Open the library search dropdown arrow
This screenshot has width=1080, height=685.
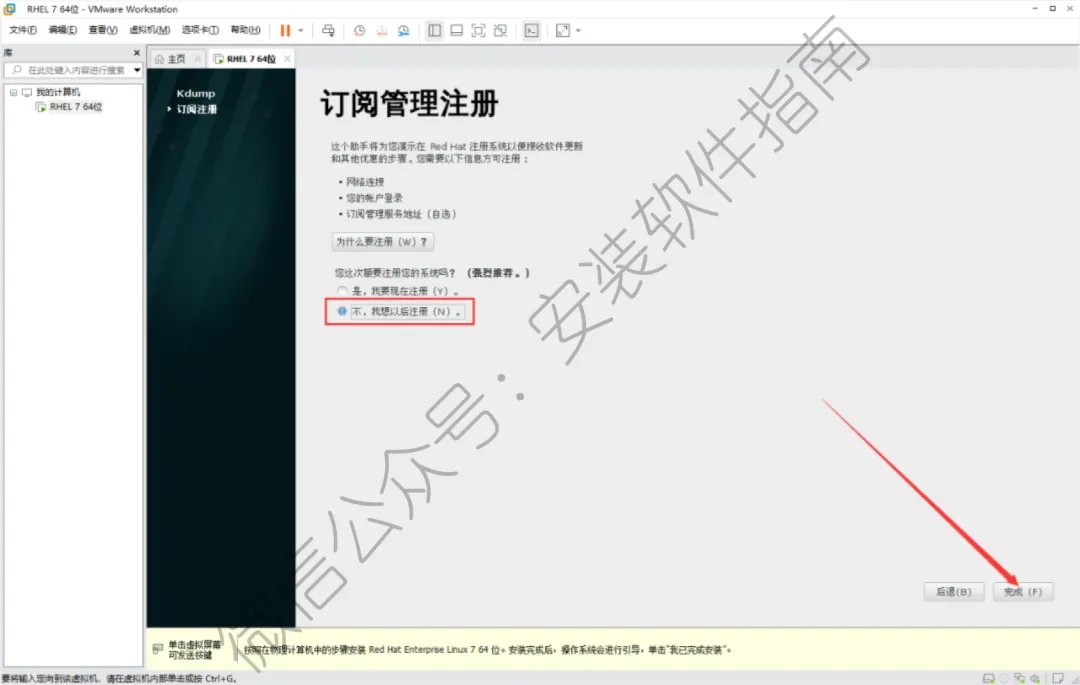137,70
